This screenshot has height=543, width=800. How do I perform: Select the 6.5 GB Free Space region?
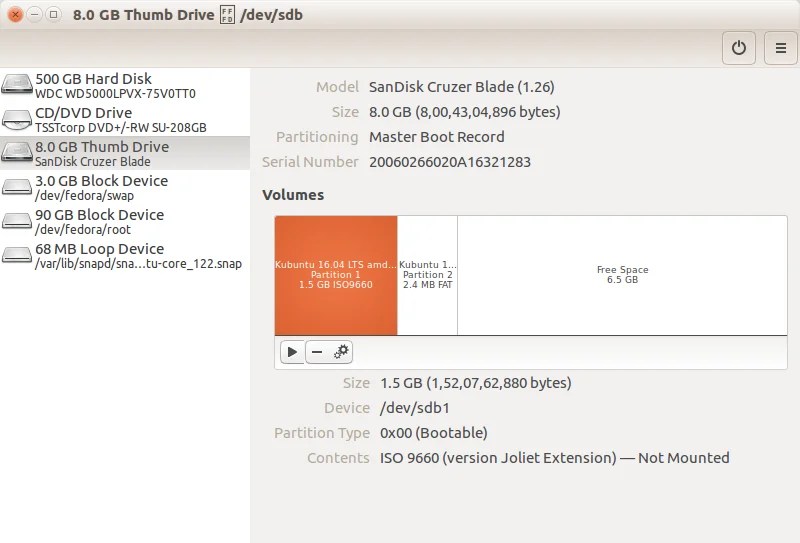[622, 275]
